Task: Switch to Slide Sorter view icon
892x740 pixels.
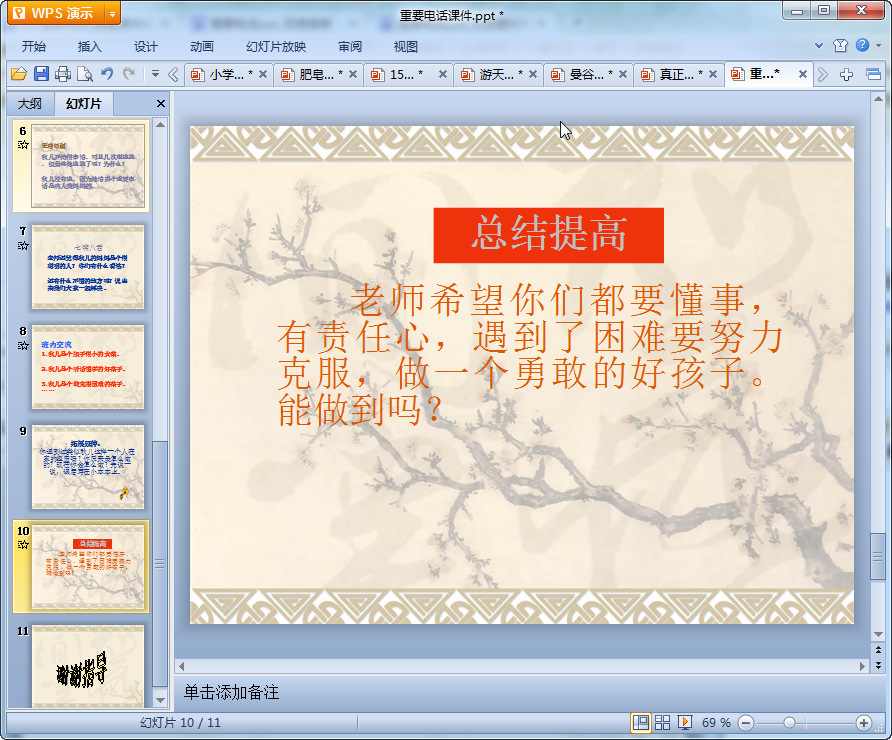Action: 662,722
